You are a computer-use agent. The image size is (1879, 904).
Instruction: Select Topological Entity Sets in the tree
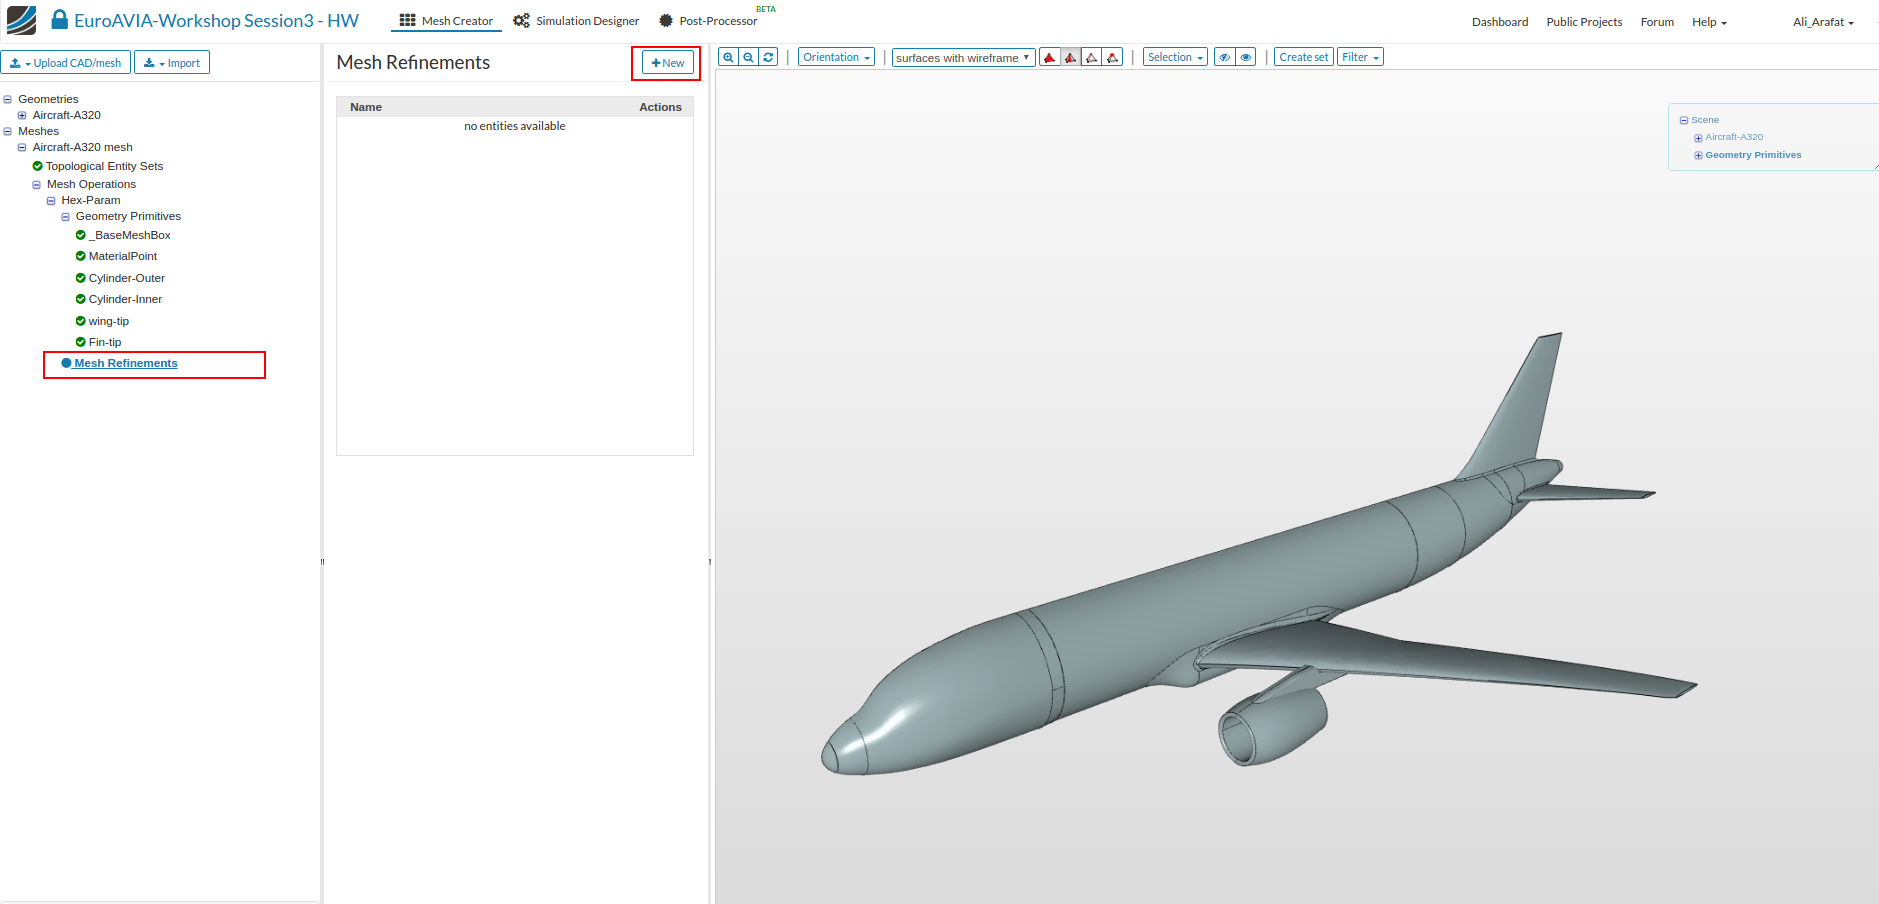(104, 166)
